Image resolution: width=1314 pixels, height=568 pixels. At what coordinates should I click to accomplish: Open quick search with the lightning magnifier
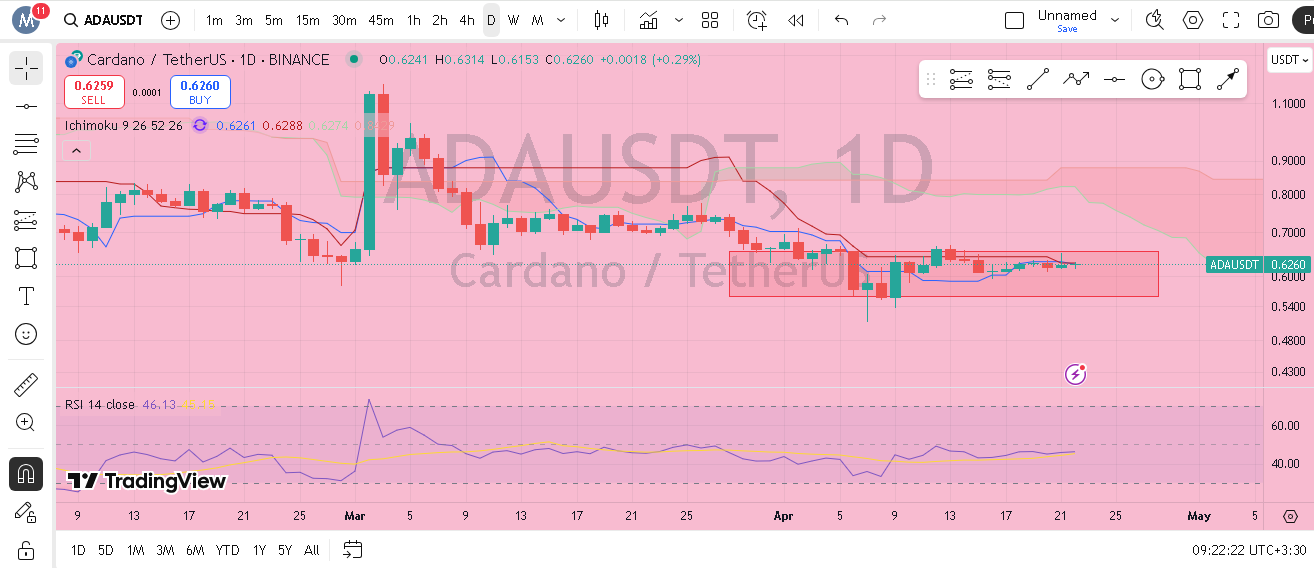[1155, 20]
